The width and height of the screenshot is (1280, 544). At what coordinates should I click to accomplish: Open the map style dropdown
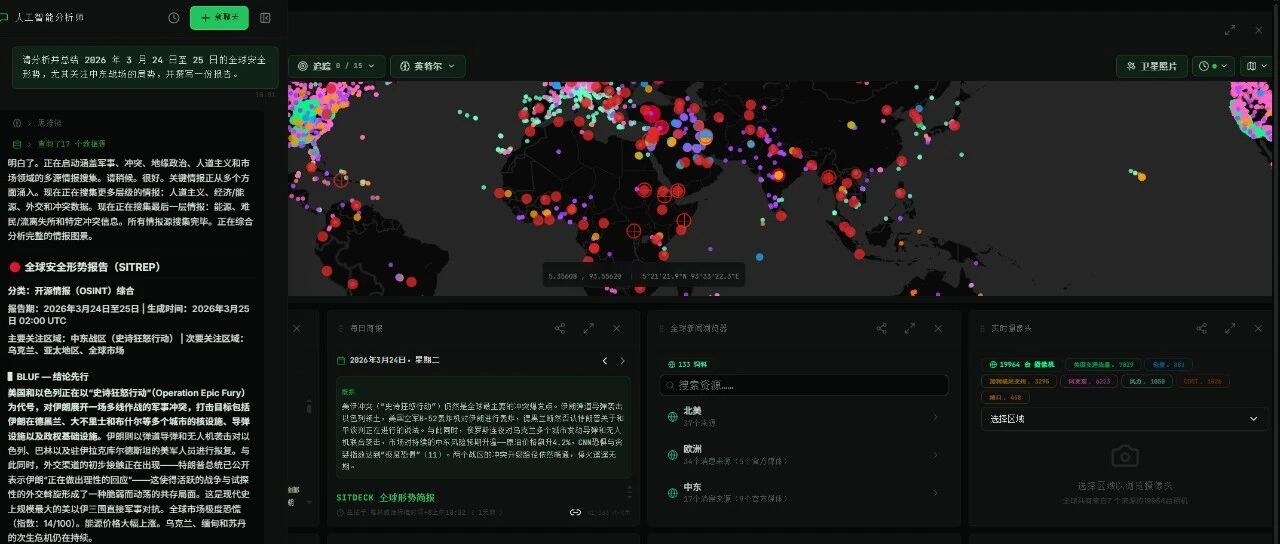pos(1256,66)
